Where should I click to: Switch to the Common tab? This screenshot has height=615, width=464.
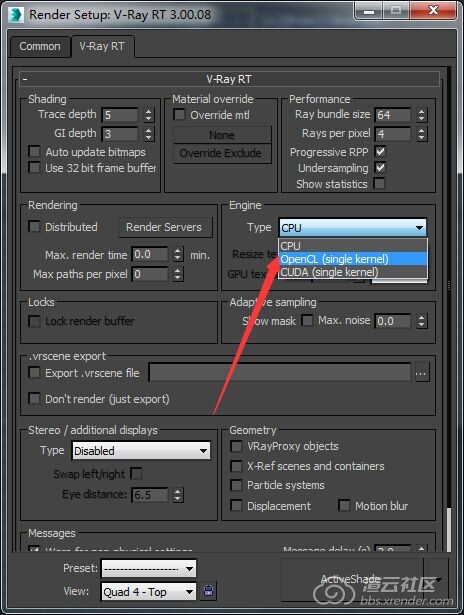(40, 46)
